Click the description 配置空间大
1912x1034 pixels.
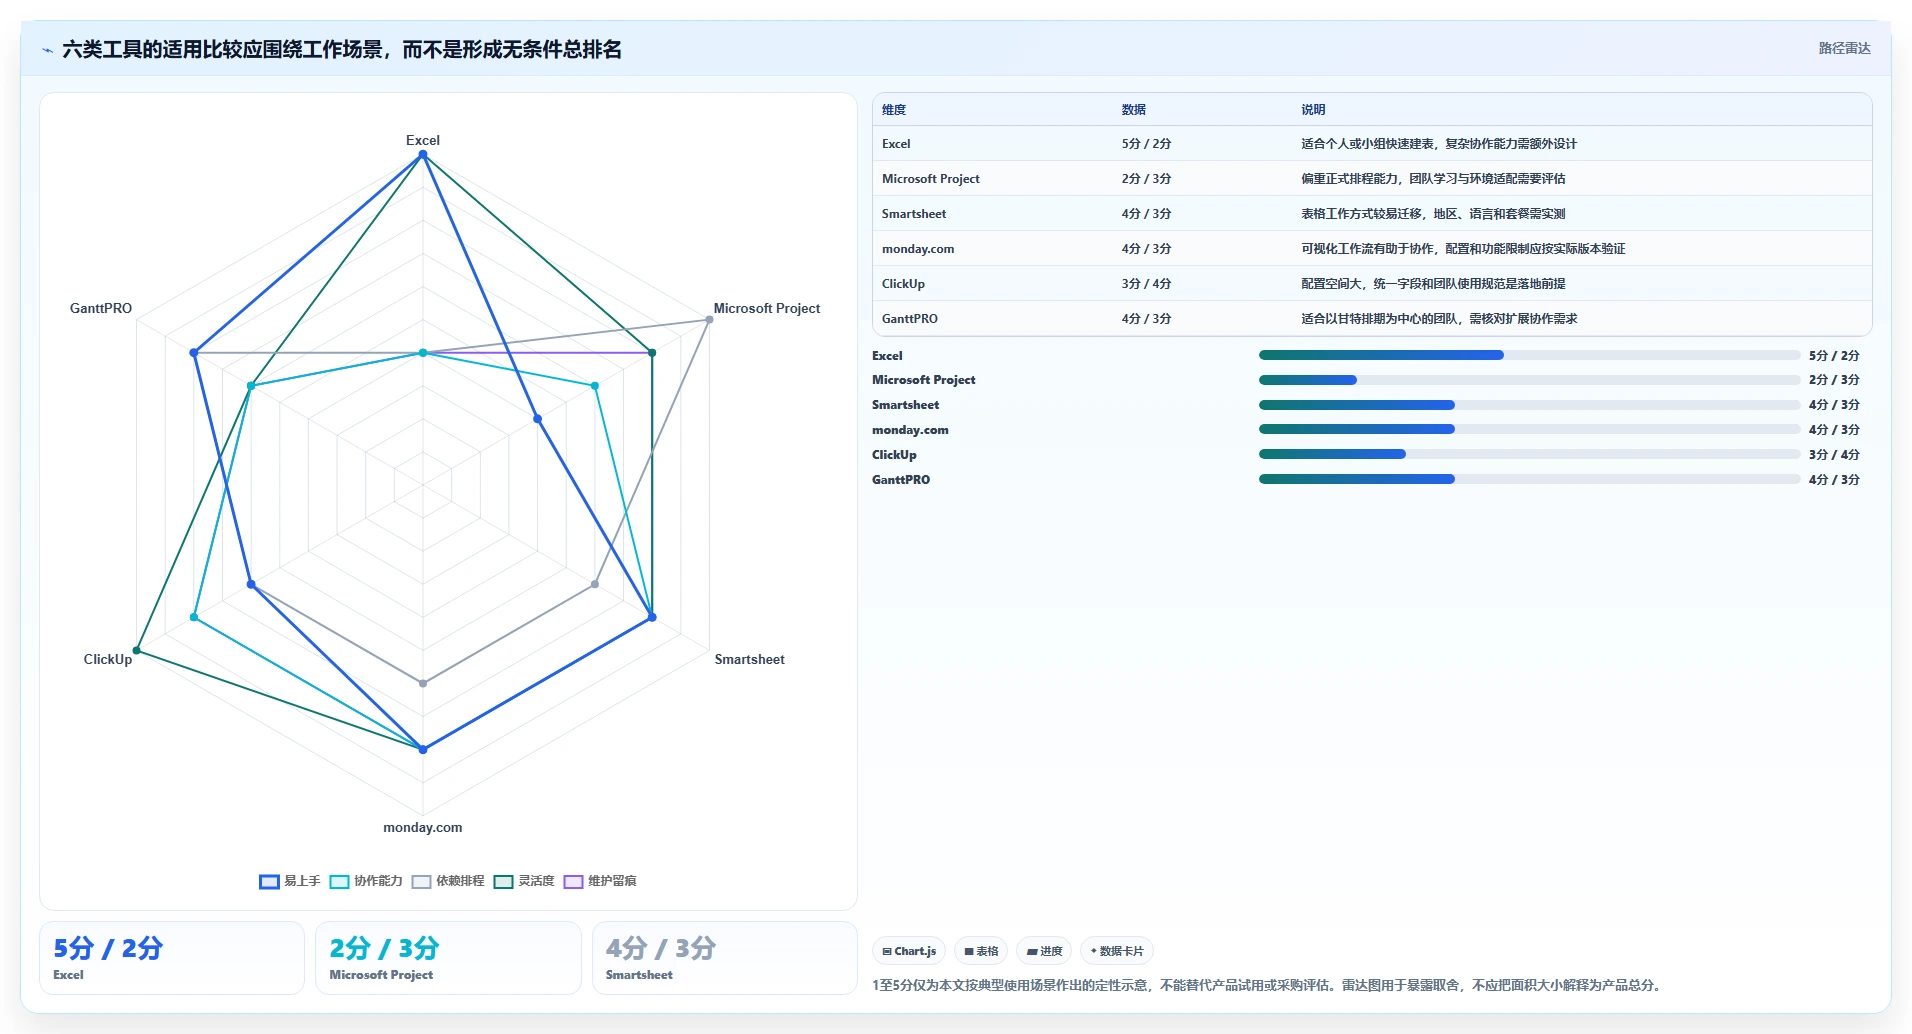(1433, 284)
